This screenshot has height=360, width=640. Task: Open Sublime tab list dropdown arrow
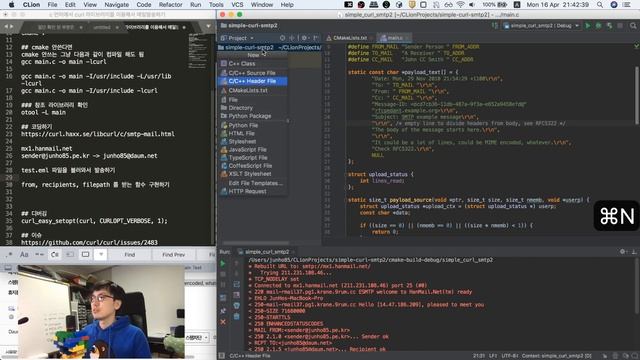point(209,27)
